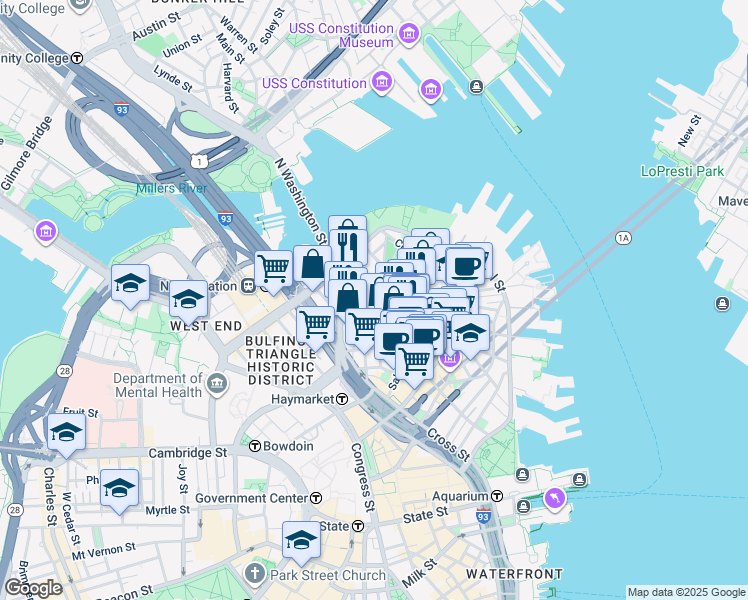The width and height of the screenshot is (748, 600).
Task: Select the Park Street Church cross marker
Action: 255,574
